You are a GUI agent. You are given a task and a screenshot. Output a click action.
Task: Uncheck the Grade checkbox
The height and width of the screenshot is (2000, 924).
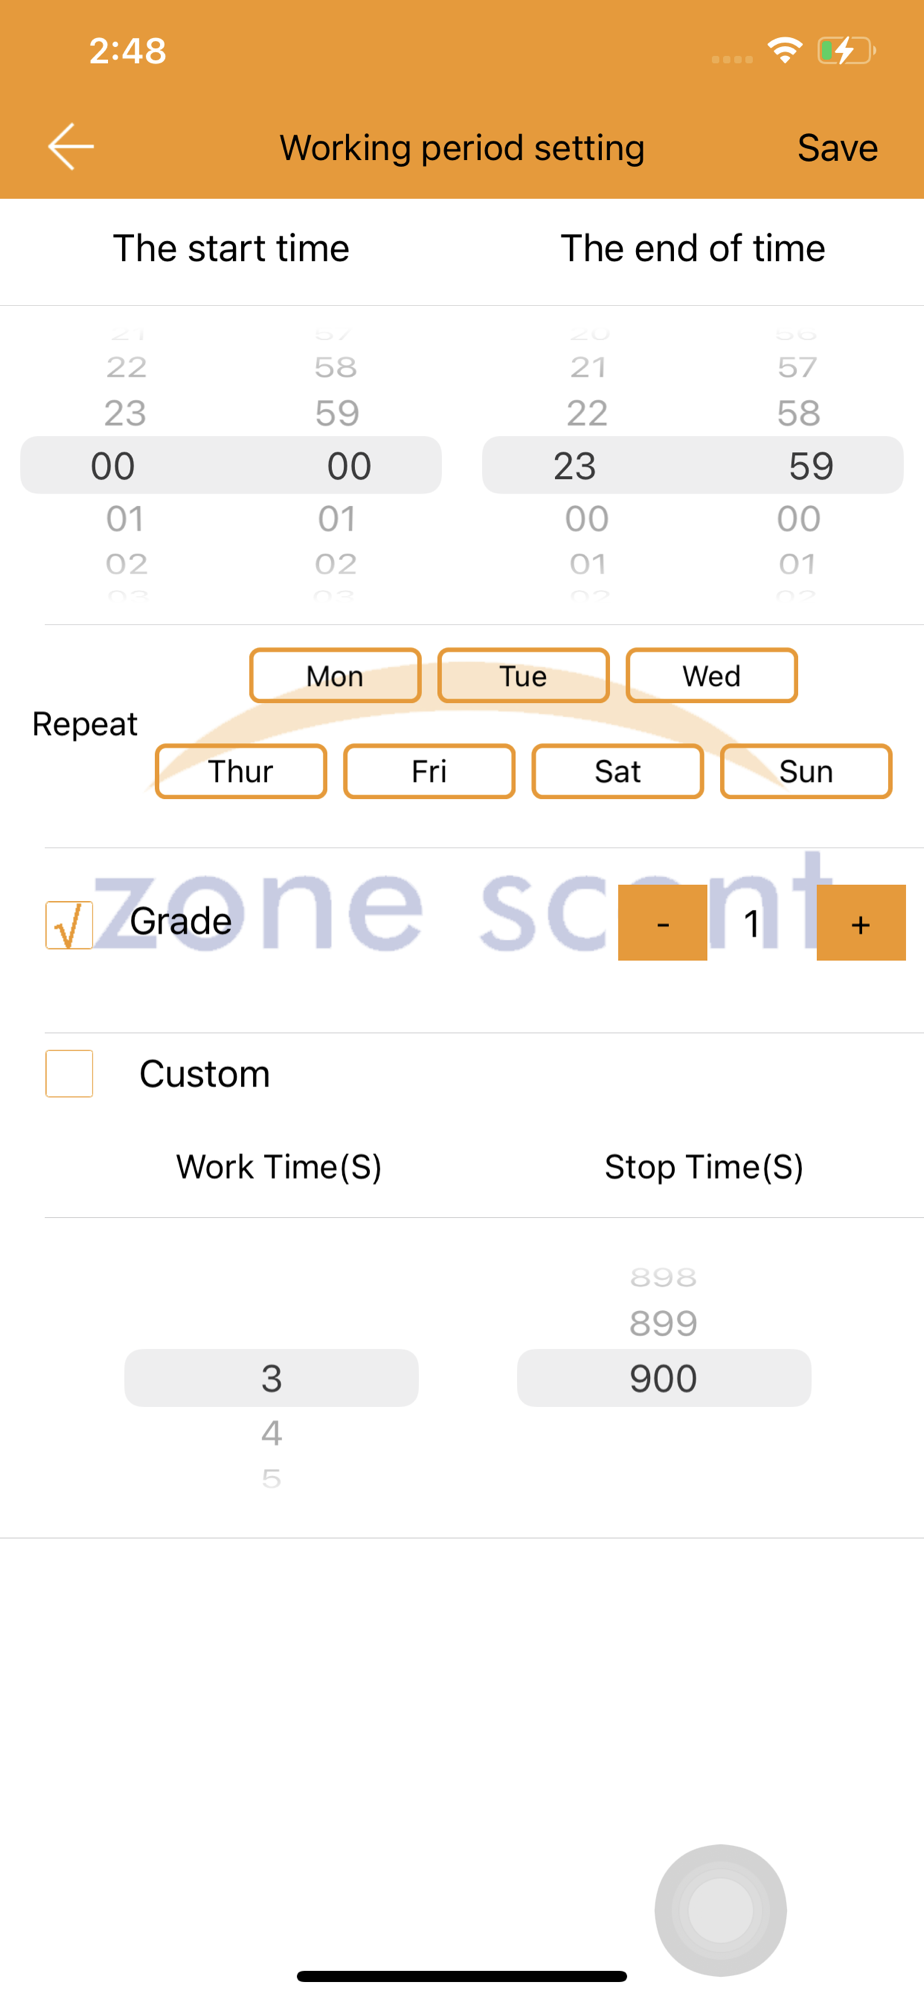(69, 924)
